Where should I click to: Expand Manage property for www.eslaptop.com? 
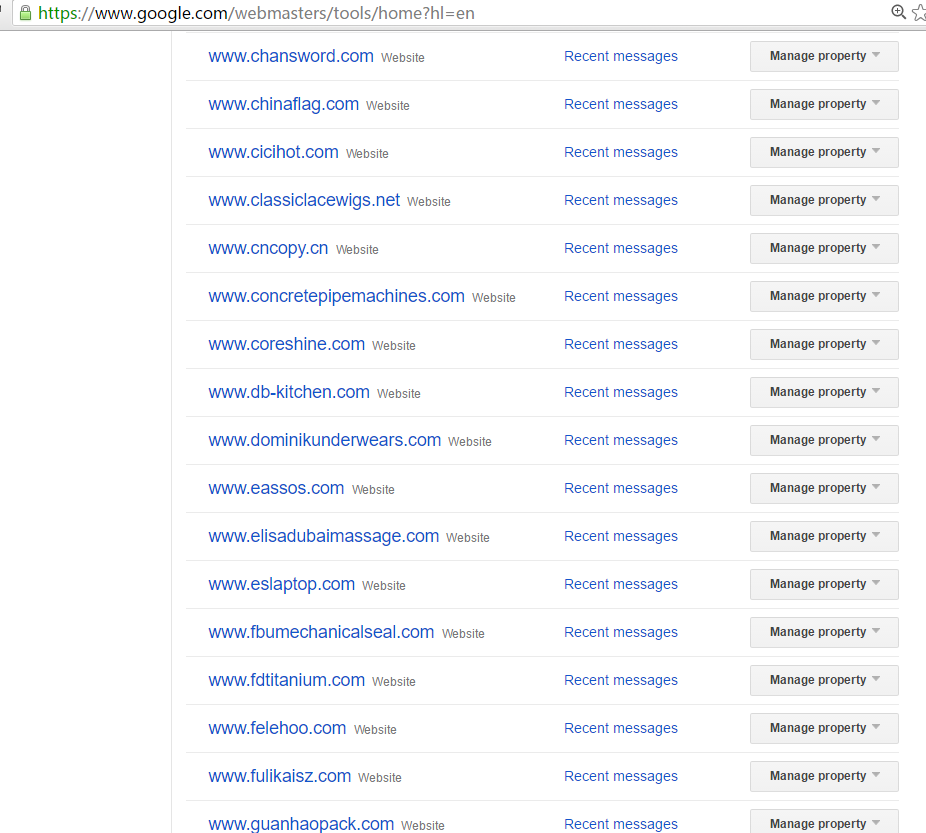point(824,584)
